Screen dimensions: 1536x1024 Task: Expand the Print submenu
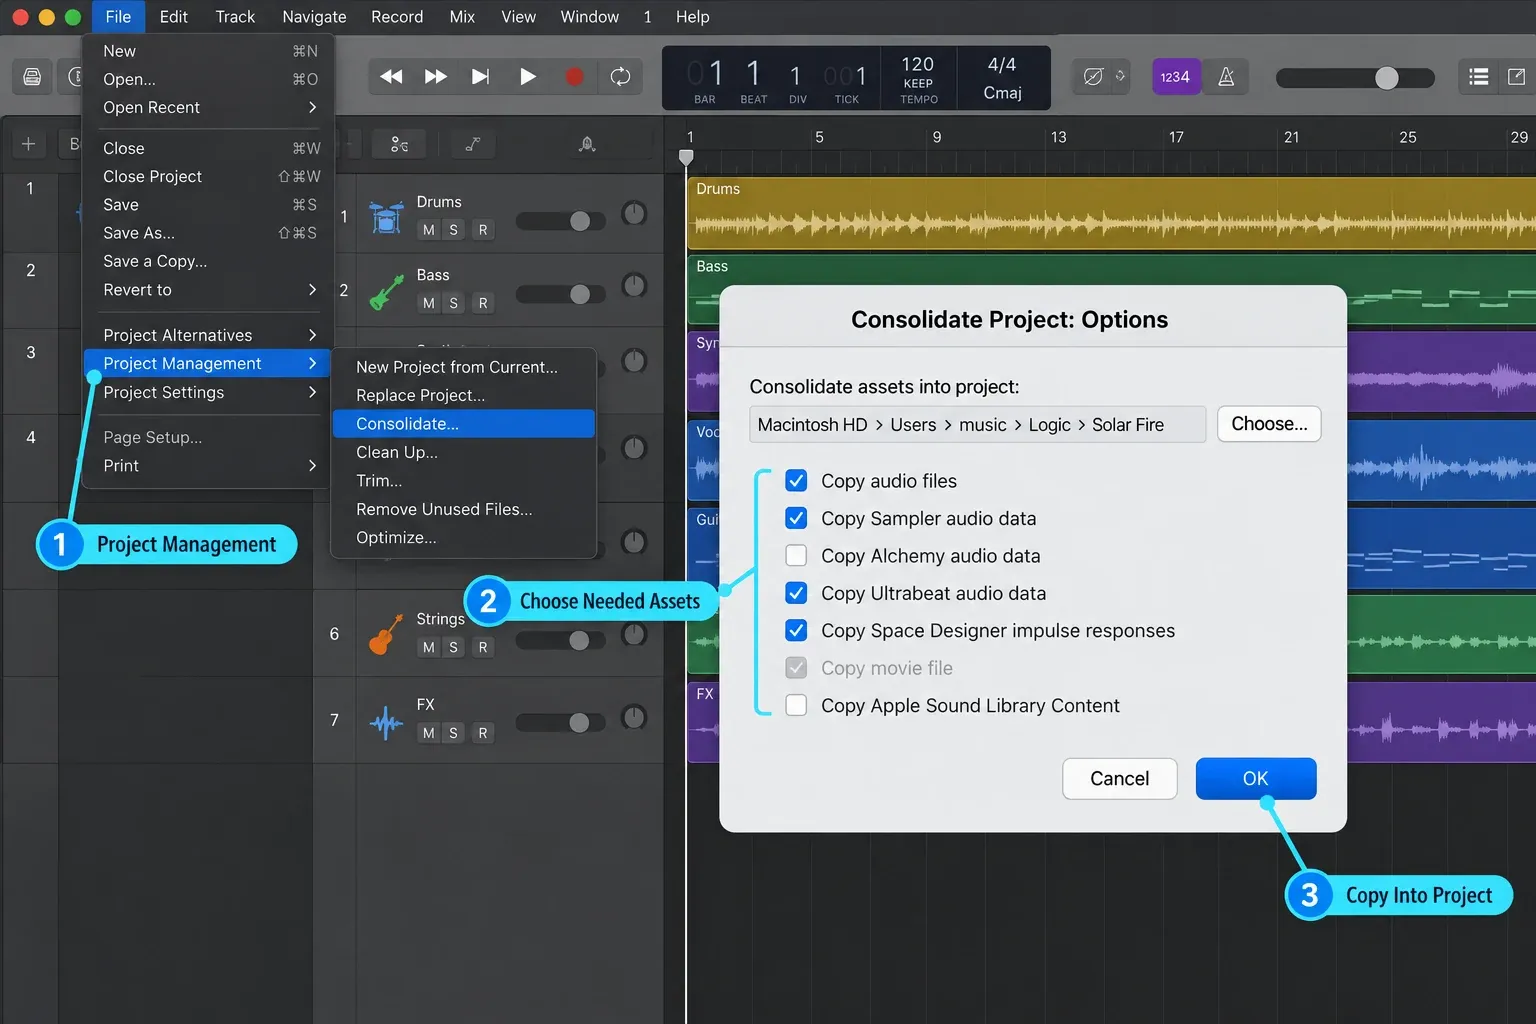207,466
